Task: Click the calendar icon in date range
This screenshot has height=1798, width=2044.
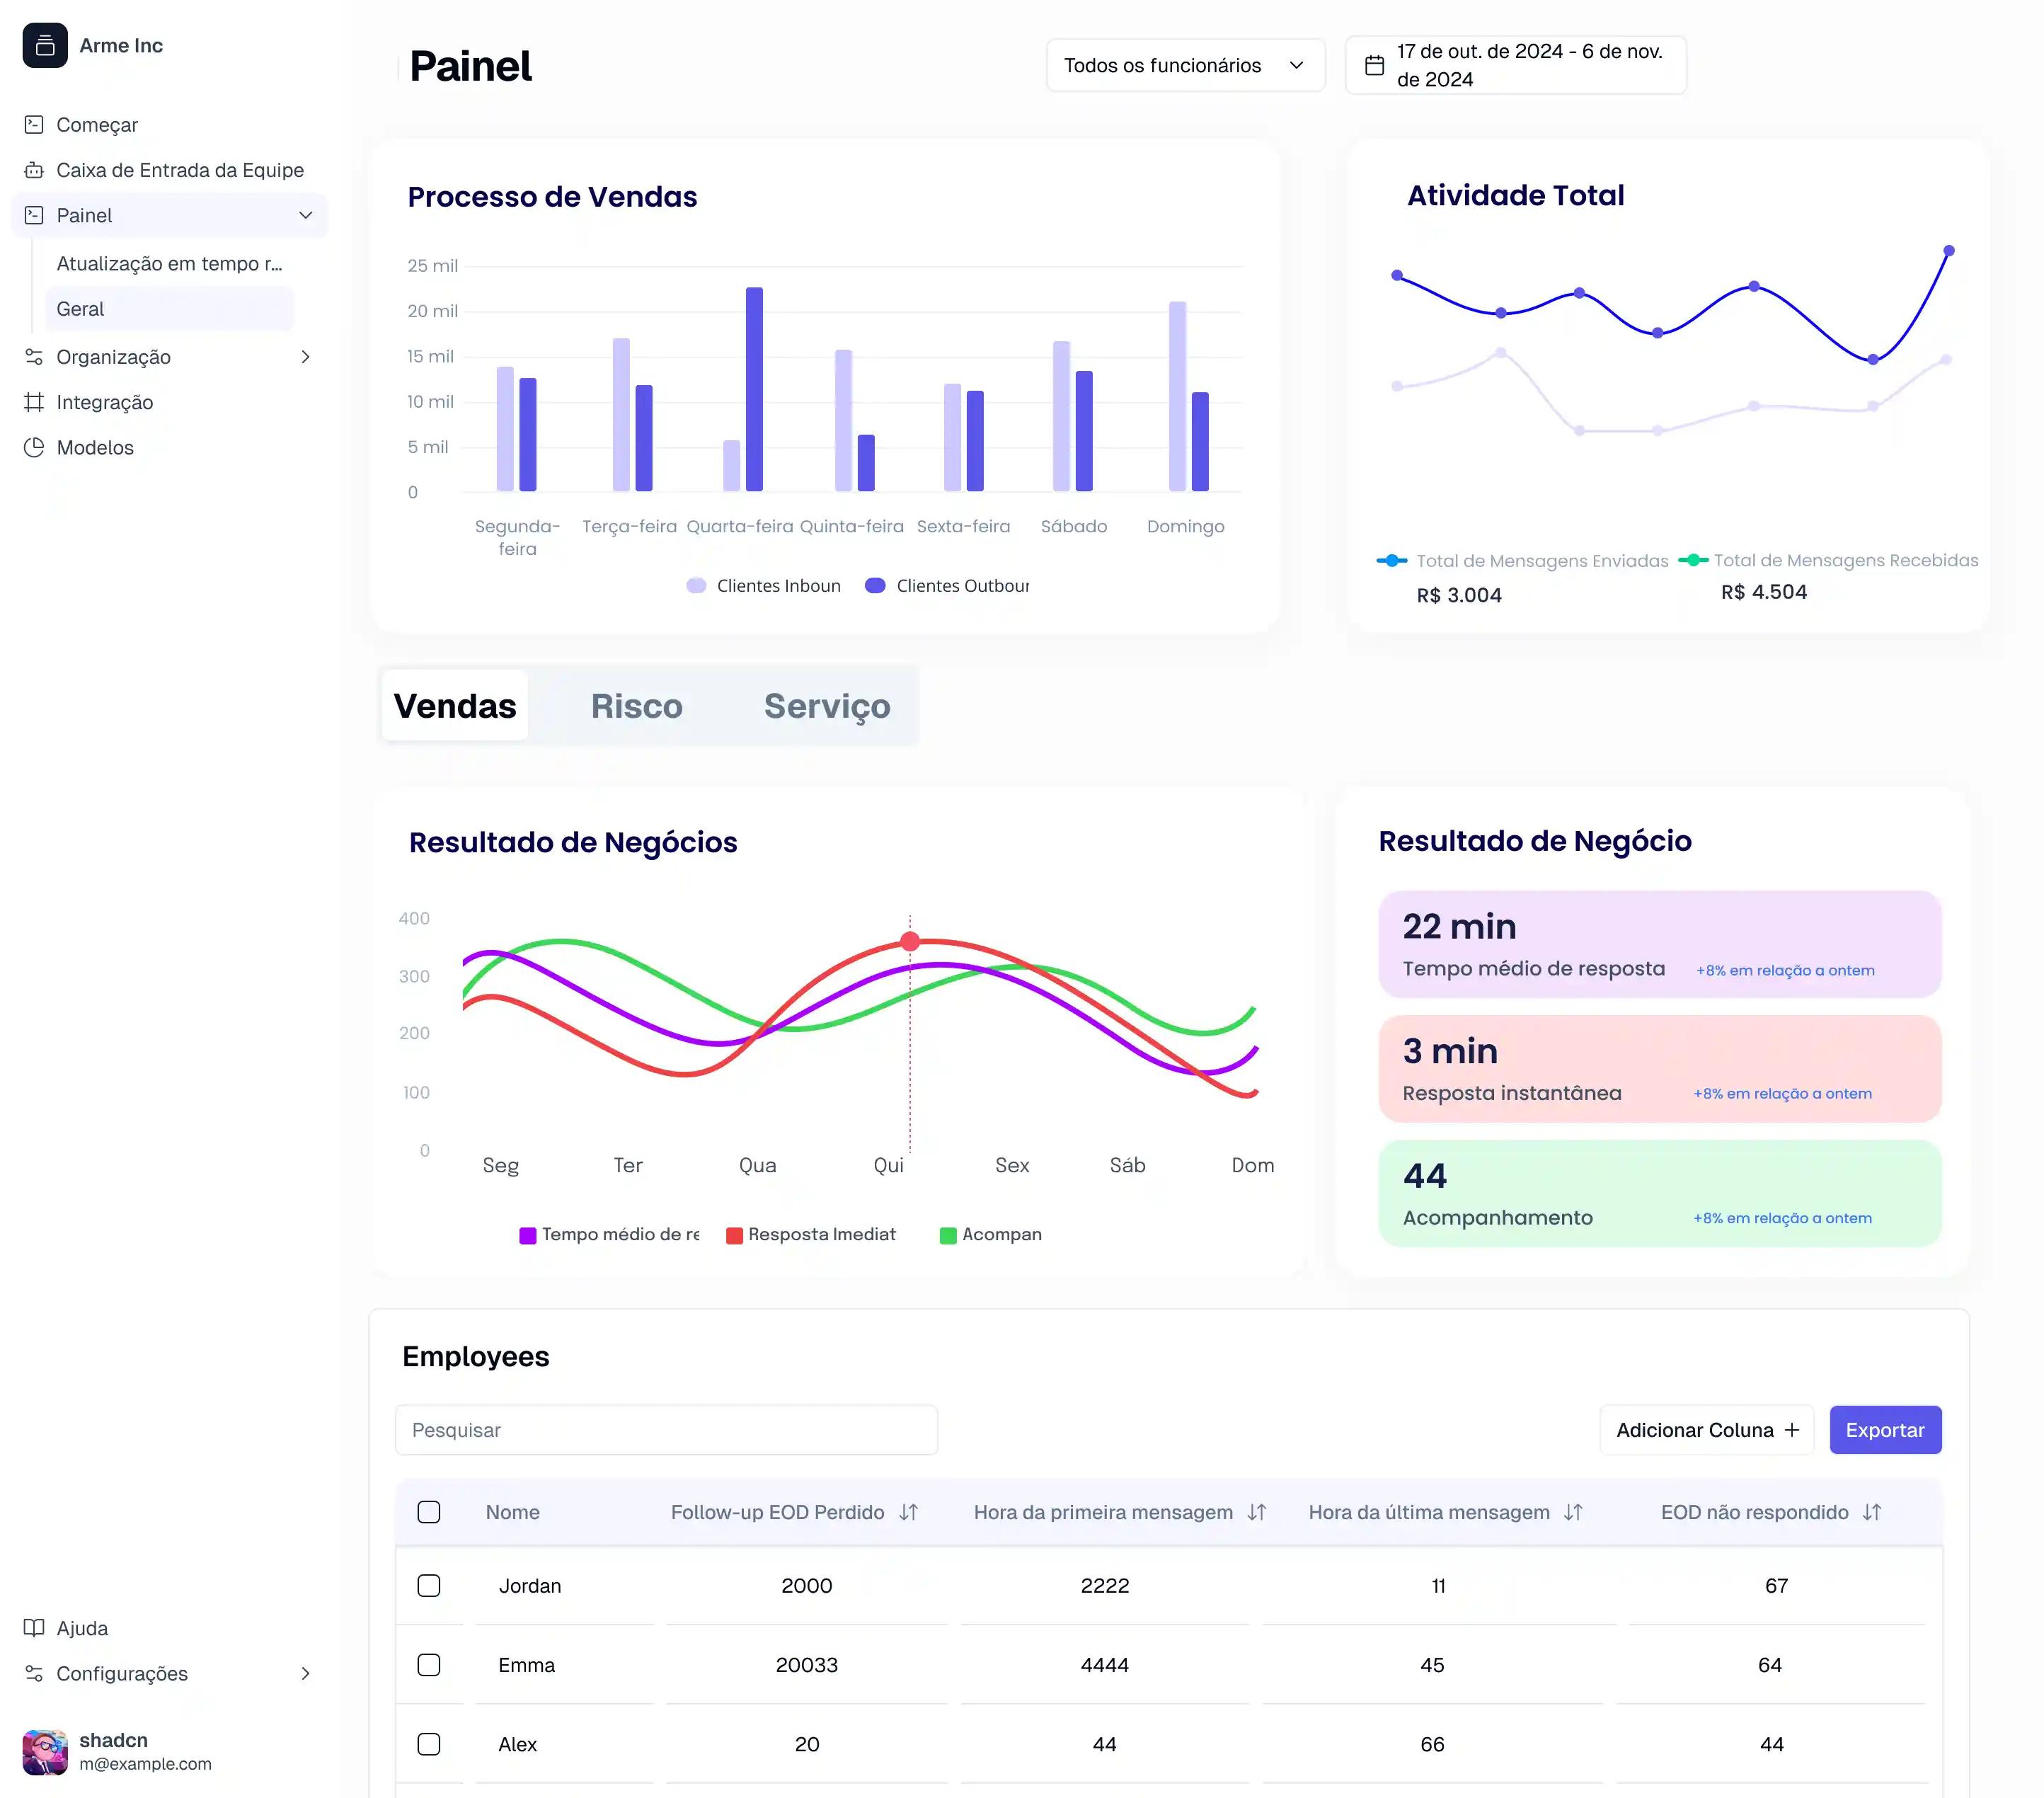Action: pyautogui.click(x=1374, y=65)
